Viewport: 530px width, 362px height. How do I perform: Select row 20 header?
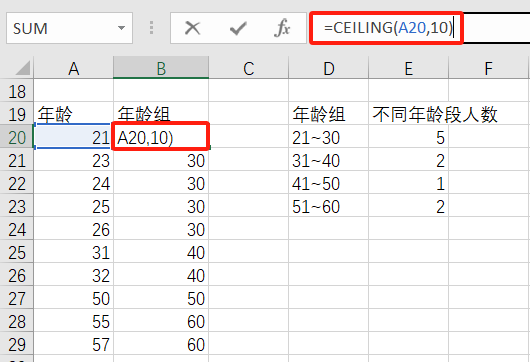[17, 136]
